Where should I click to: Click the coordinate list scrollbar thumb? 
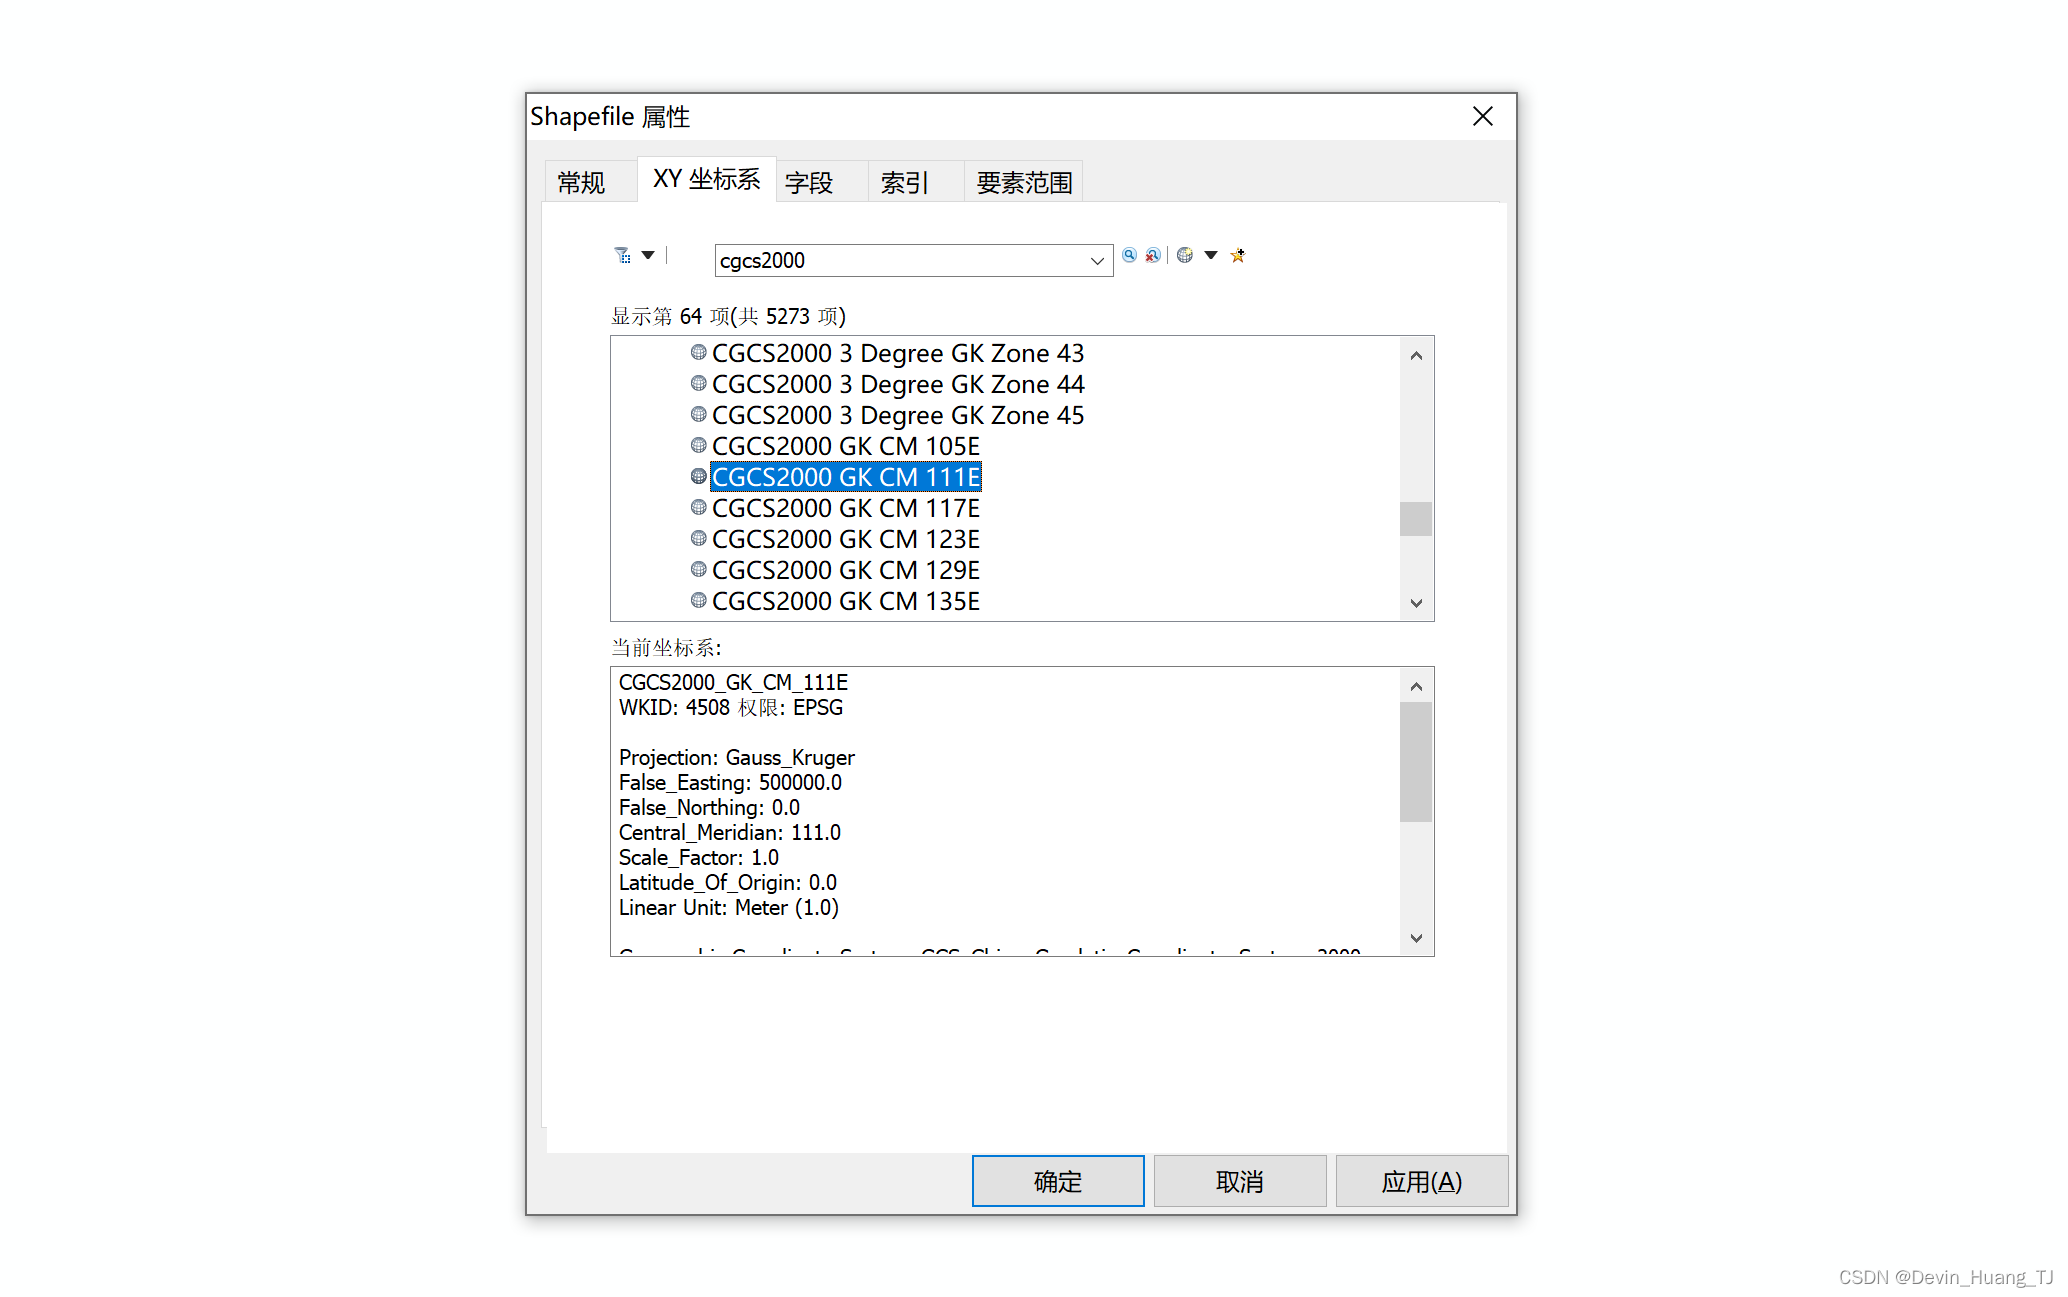[1415, 519]
